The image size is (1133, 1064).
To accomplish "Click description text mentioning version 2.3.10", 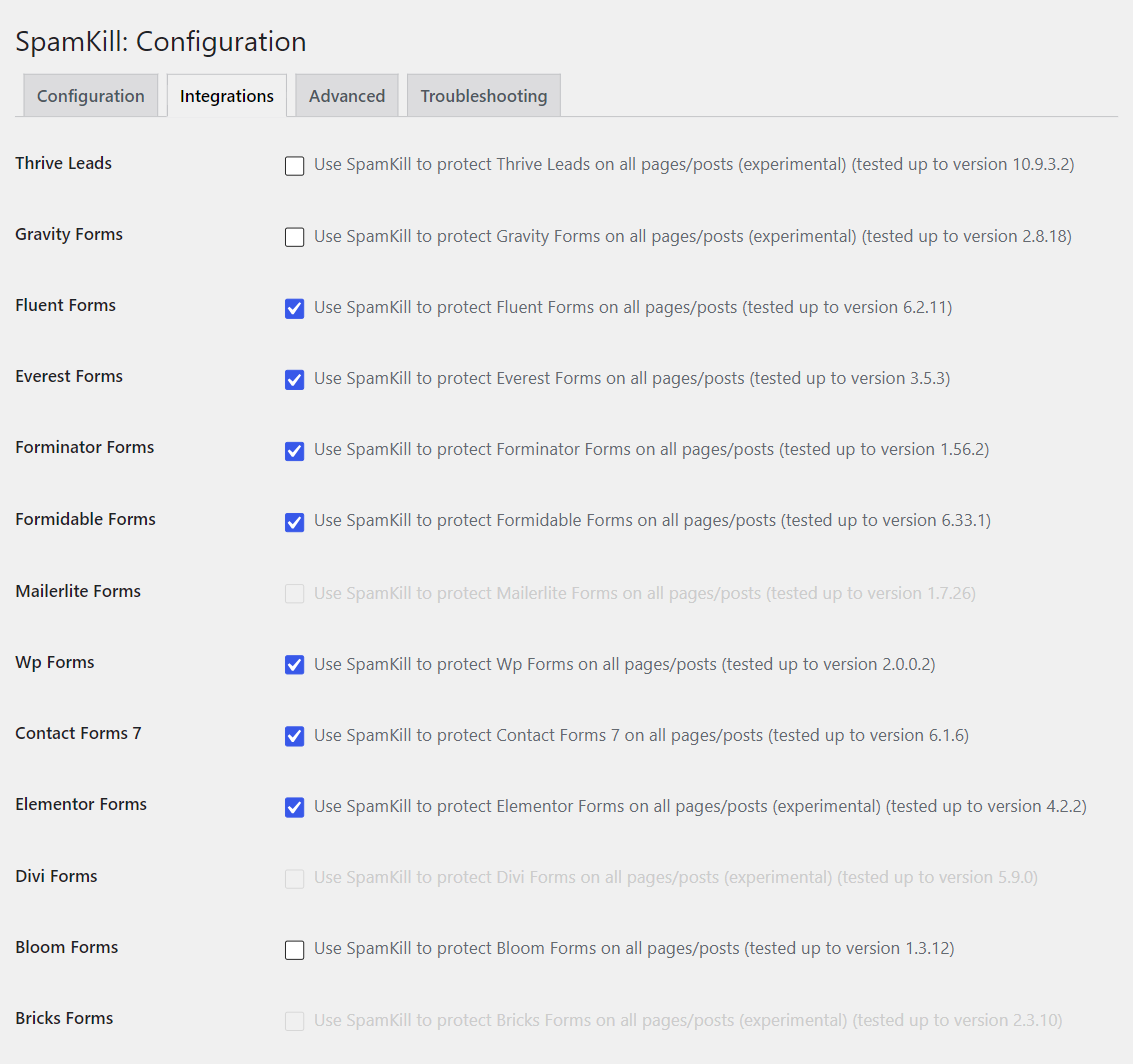I will pyautogui.click(x=688, y=1020).
